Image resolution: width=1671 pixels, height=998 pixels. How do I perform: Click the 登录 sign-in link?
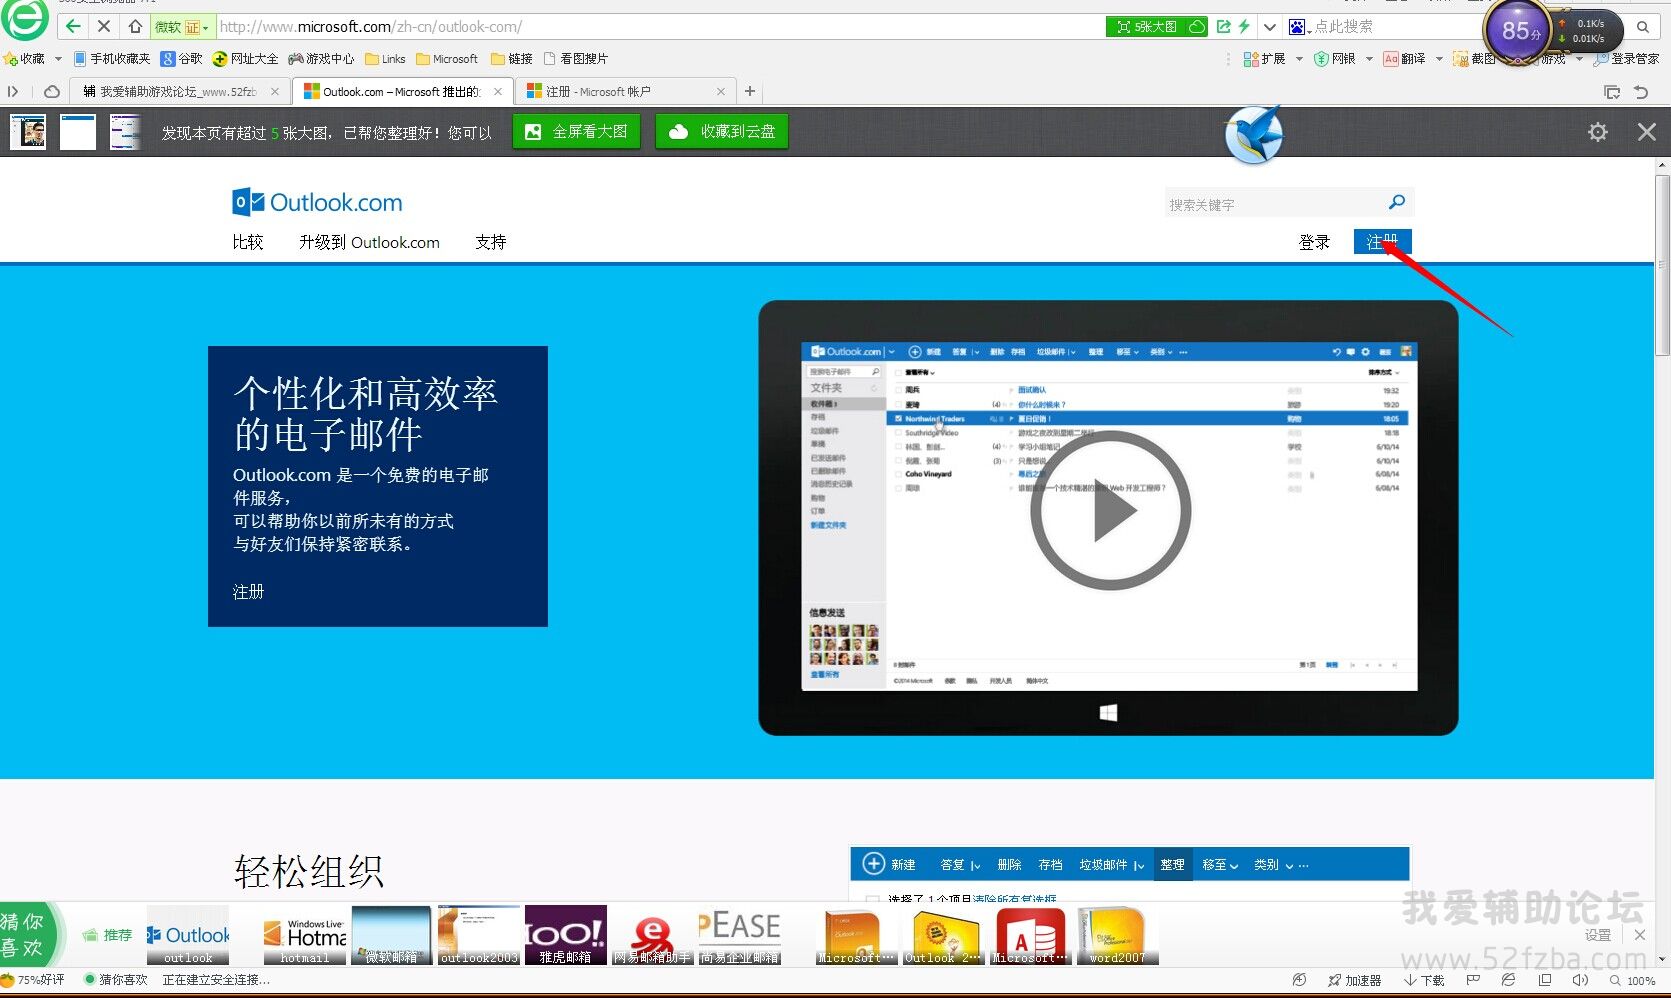[1314, 242]
